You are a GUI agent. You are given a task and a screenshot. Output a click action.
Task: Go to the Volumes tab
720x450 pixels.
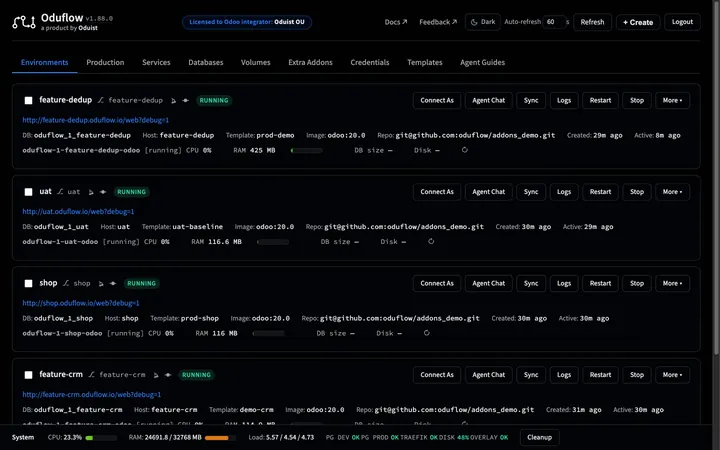(256, 62)
